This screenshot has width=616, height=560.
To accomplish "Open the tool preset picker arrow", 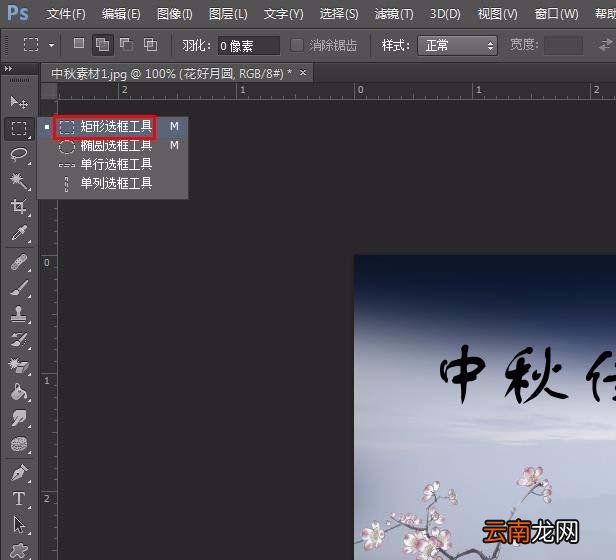I will 51,45.
